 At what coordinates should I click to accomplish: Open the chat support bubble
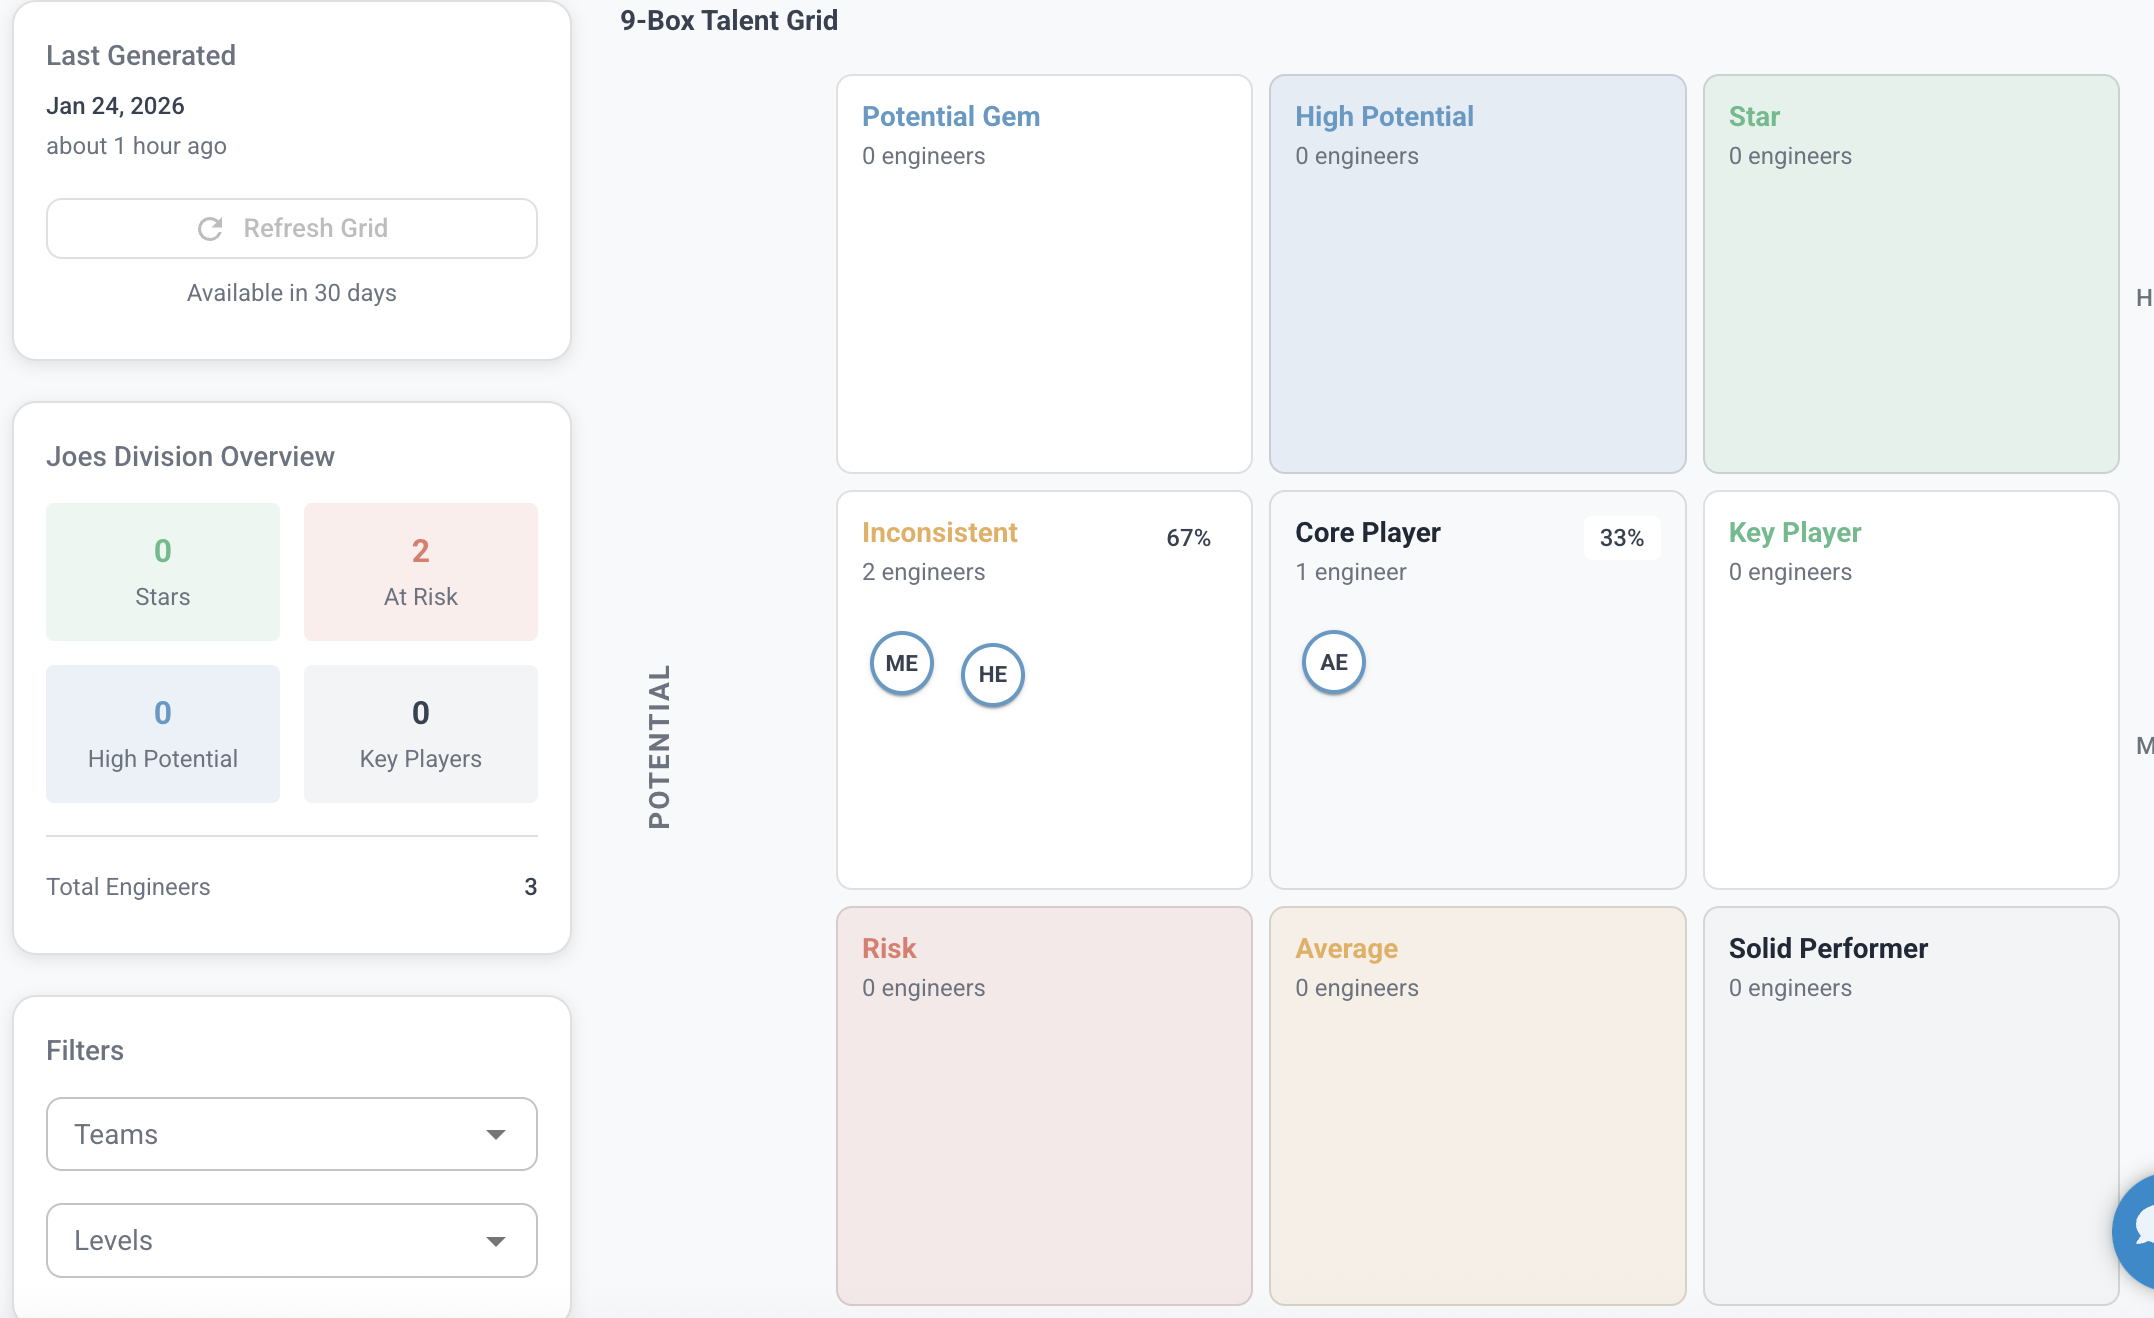tap(2140, 1230)
